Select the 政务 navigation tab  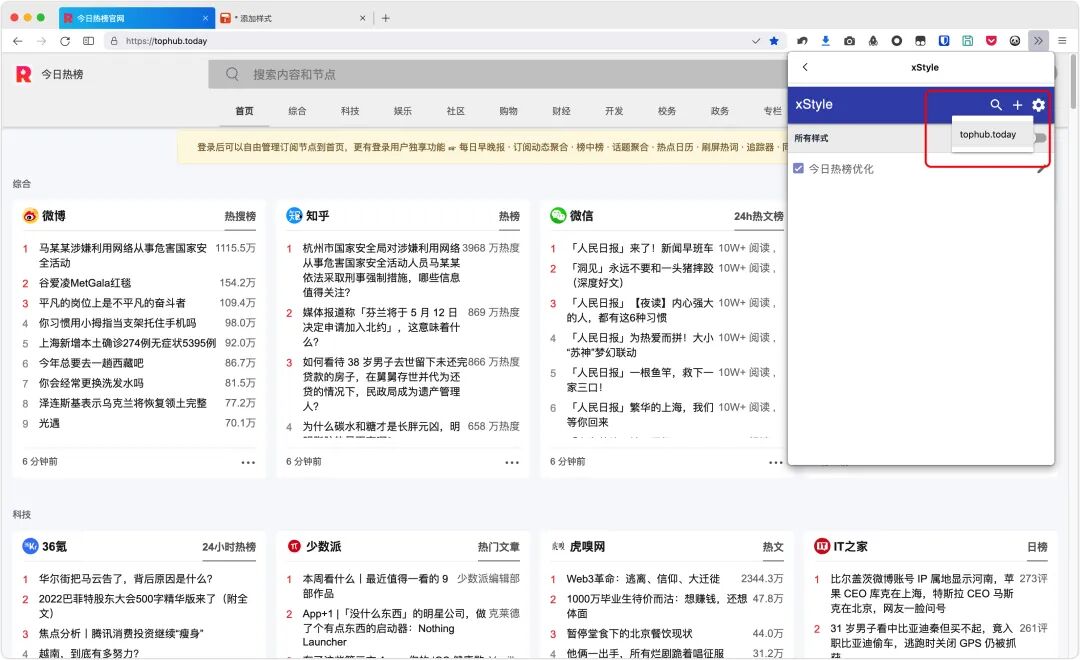pos(720,111)
